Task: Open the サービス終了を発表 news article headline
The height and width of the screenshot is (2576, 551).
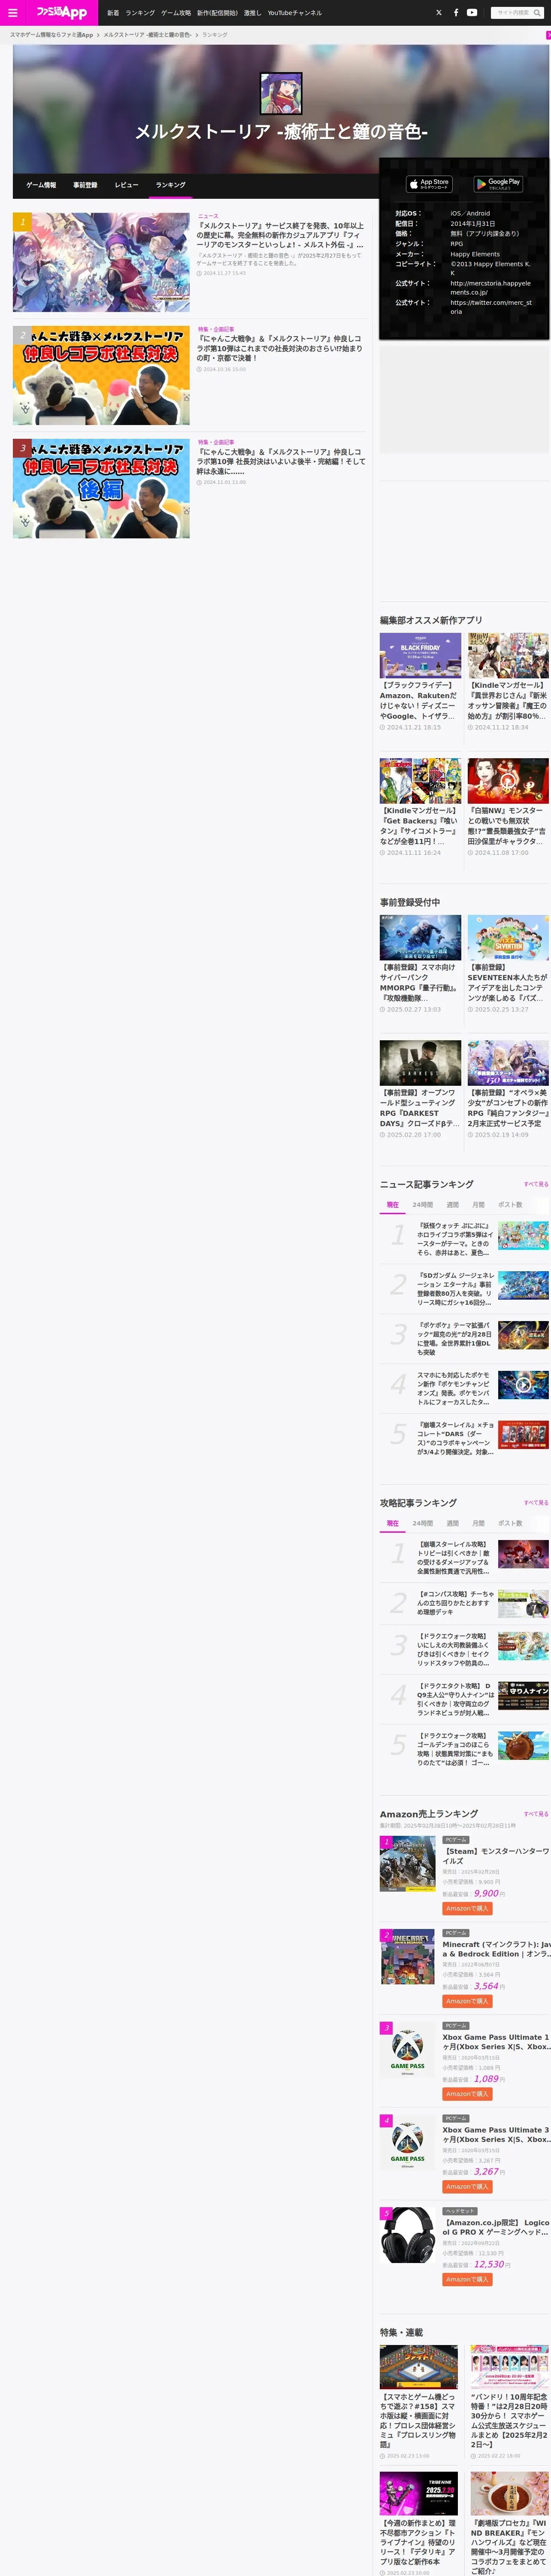Action: coord(280,235)
